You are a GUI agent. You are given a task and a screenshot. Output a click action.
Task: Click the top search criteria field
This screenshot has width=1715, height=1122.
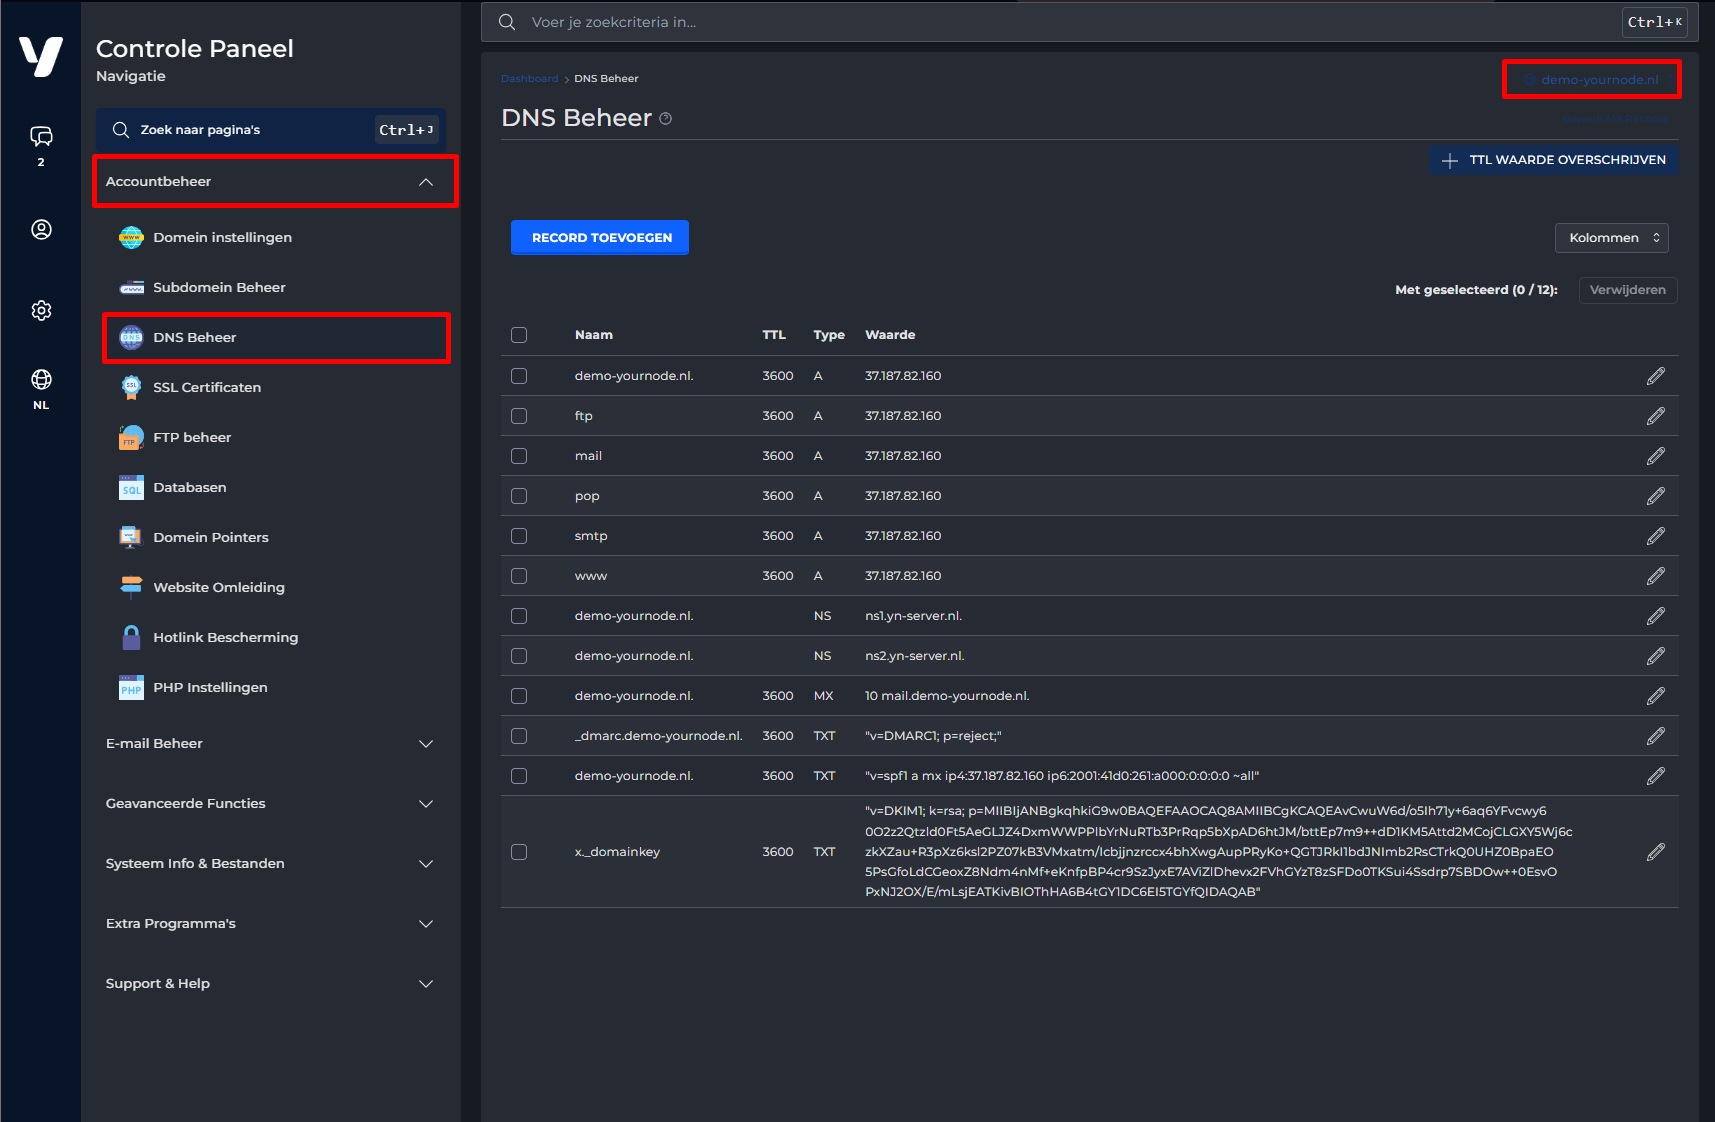point(1090,22)
